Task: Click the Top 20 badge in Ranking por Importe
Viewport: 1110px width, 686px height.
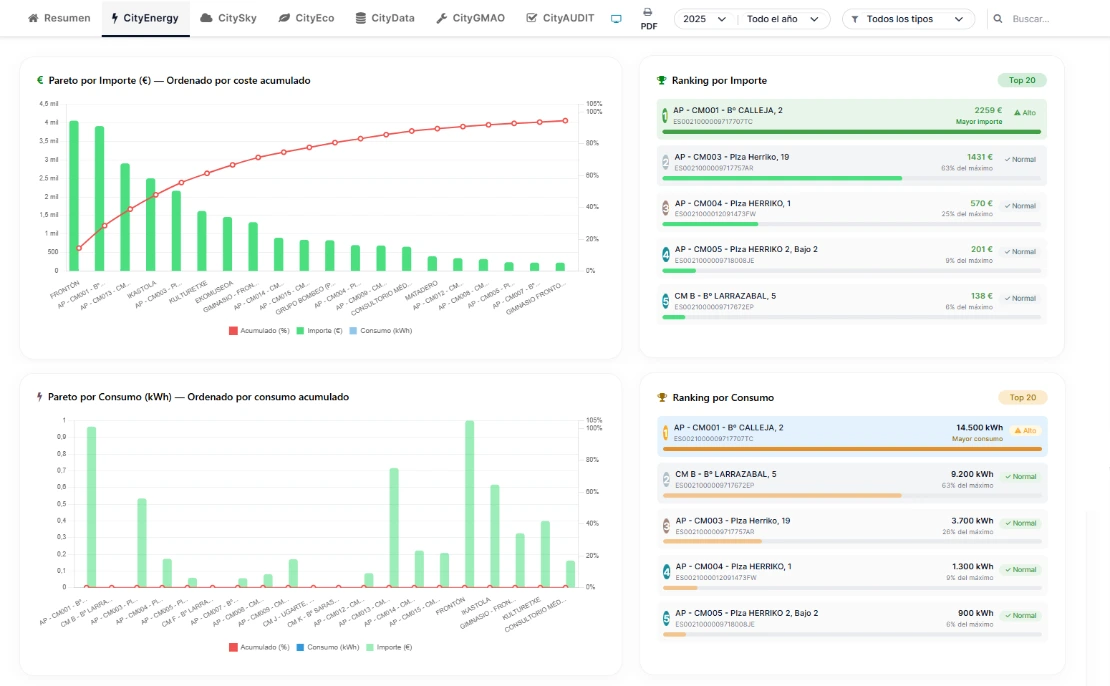Action: pyautogui.click(x=1022, y=80)
